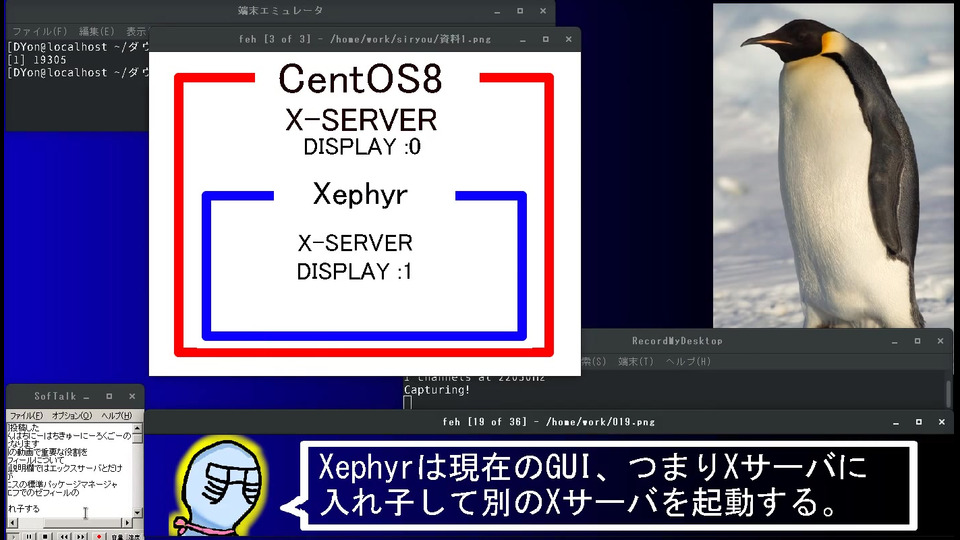Click 'フィールについて' line in SofTalk text
Image resolution: width=960 pixels, height=540 pixels.
pyautogui.click(x=36, y=460)
